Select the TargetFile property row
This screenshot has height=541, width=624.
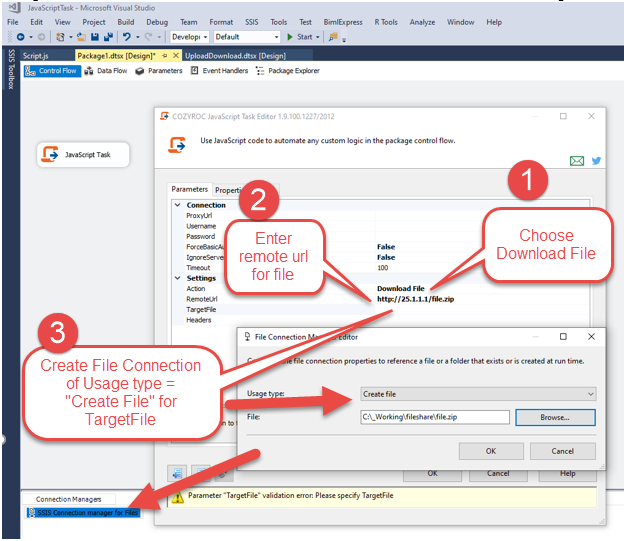(x=382, y=310)
